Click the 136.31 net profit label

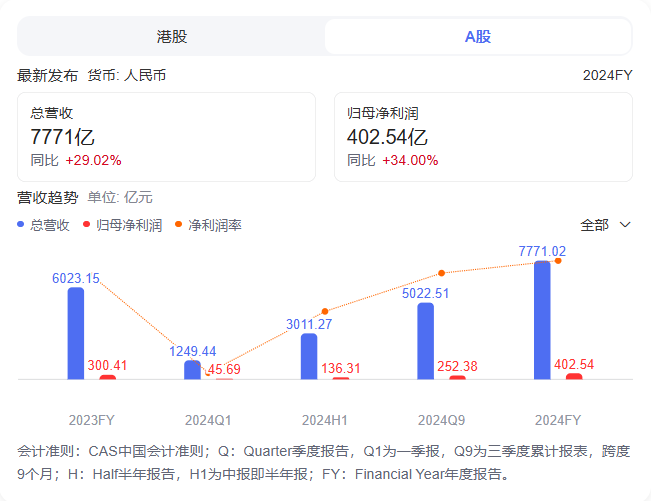pos(341,368)
